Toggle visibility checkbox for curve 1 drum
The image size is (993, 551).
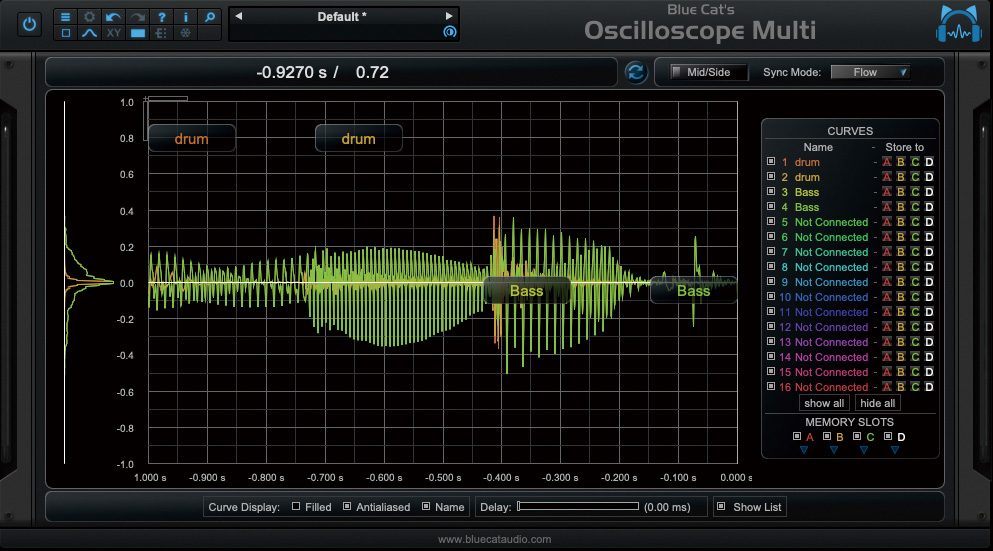771,162
